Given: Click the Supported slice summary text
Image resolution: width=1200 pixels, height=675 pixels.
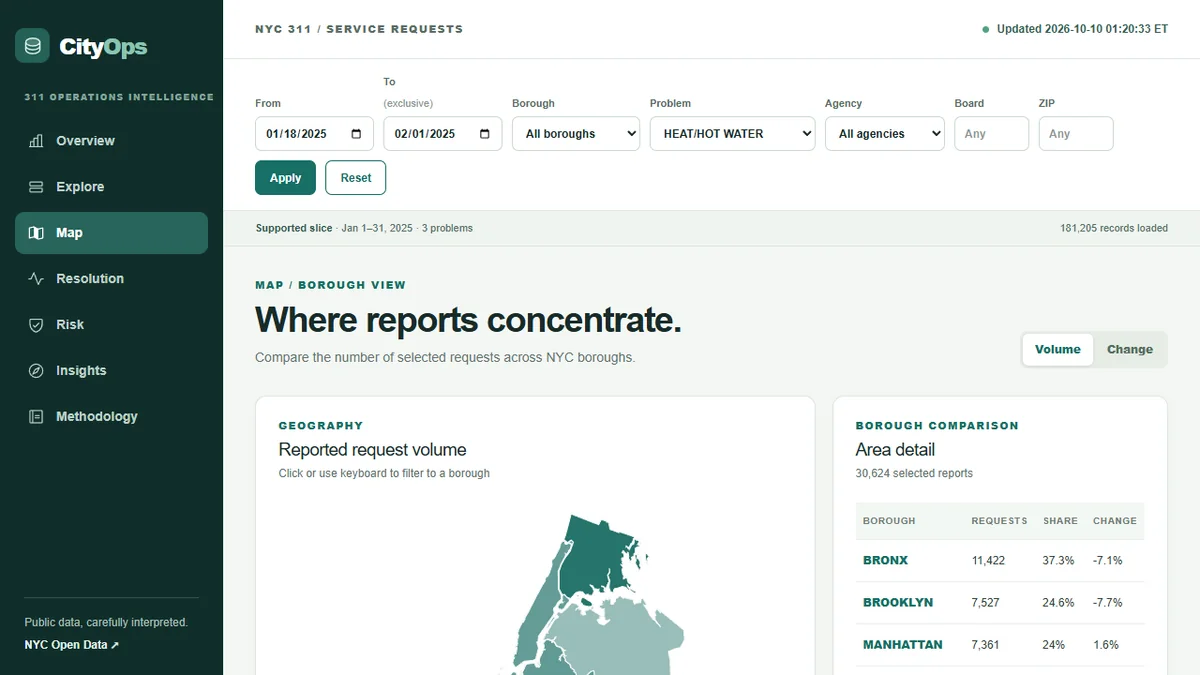Looking at the screenshot, I should click(x=364, y=228).
